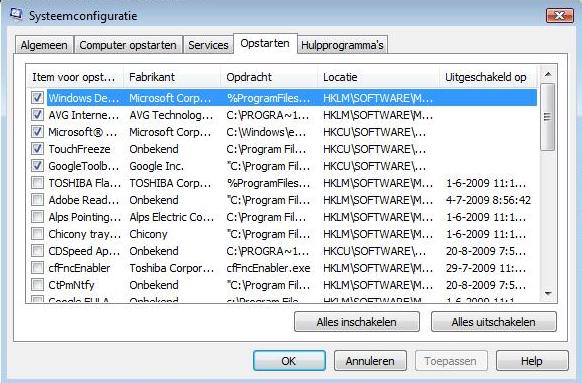This screenshot has height=383, width=582.
Task: Toggle the Microsoft® startup item checkbox
Action: tap(37, 132)
